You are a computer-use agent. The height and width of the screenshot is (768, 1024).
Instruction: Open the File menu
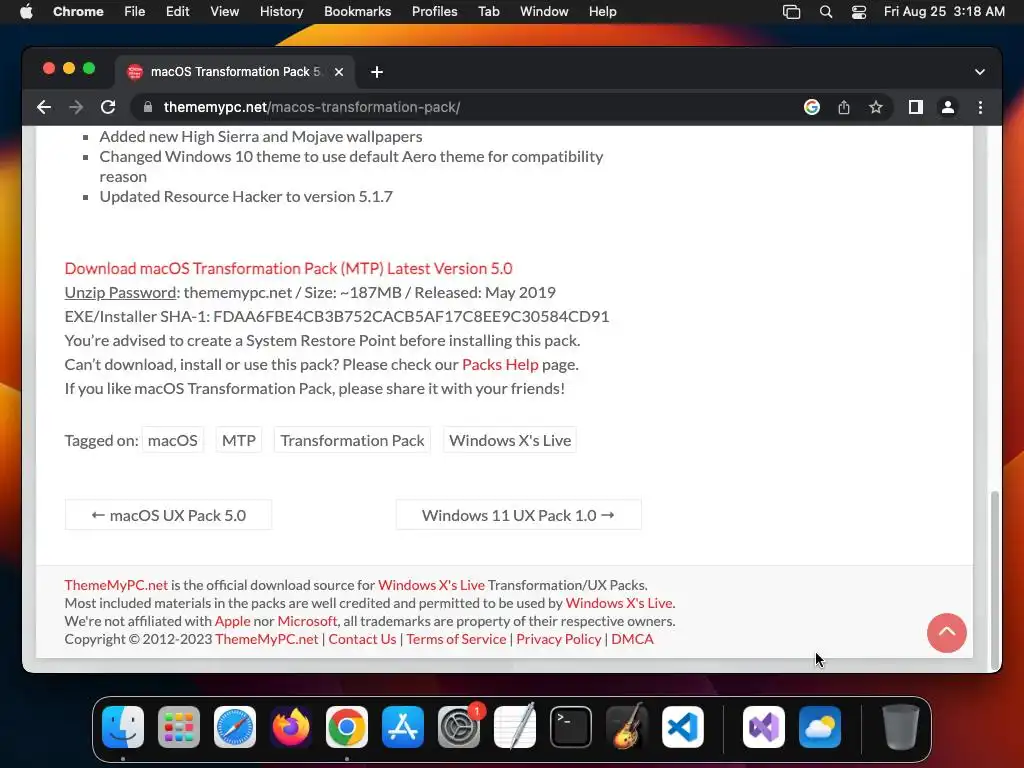[x=135, y=12]
